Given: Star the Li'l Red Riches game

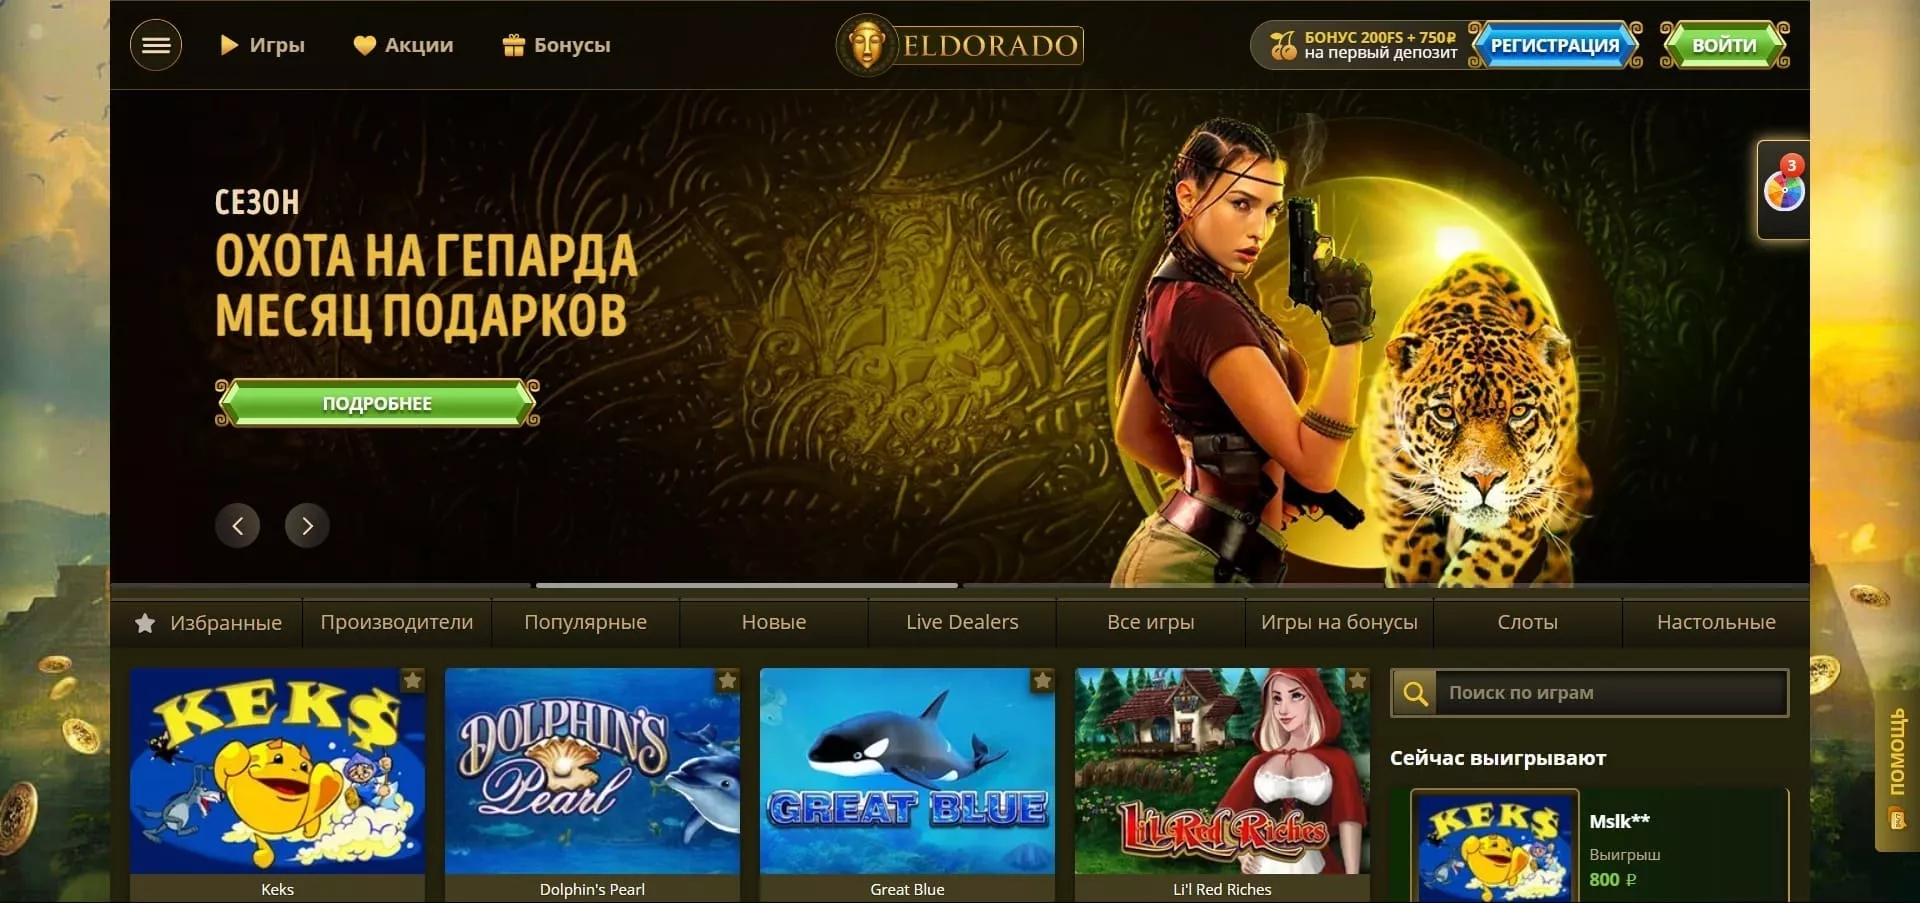Looking at the screenshot, I should click(1357, 681).
